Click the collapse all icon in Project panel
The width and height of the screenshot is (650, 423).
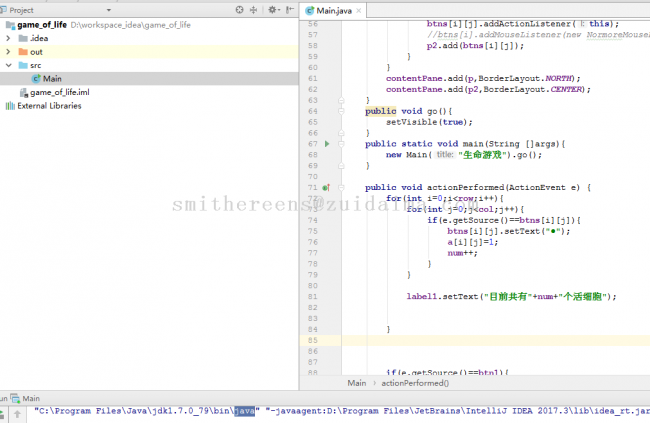[x=254, y=9]
